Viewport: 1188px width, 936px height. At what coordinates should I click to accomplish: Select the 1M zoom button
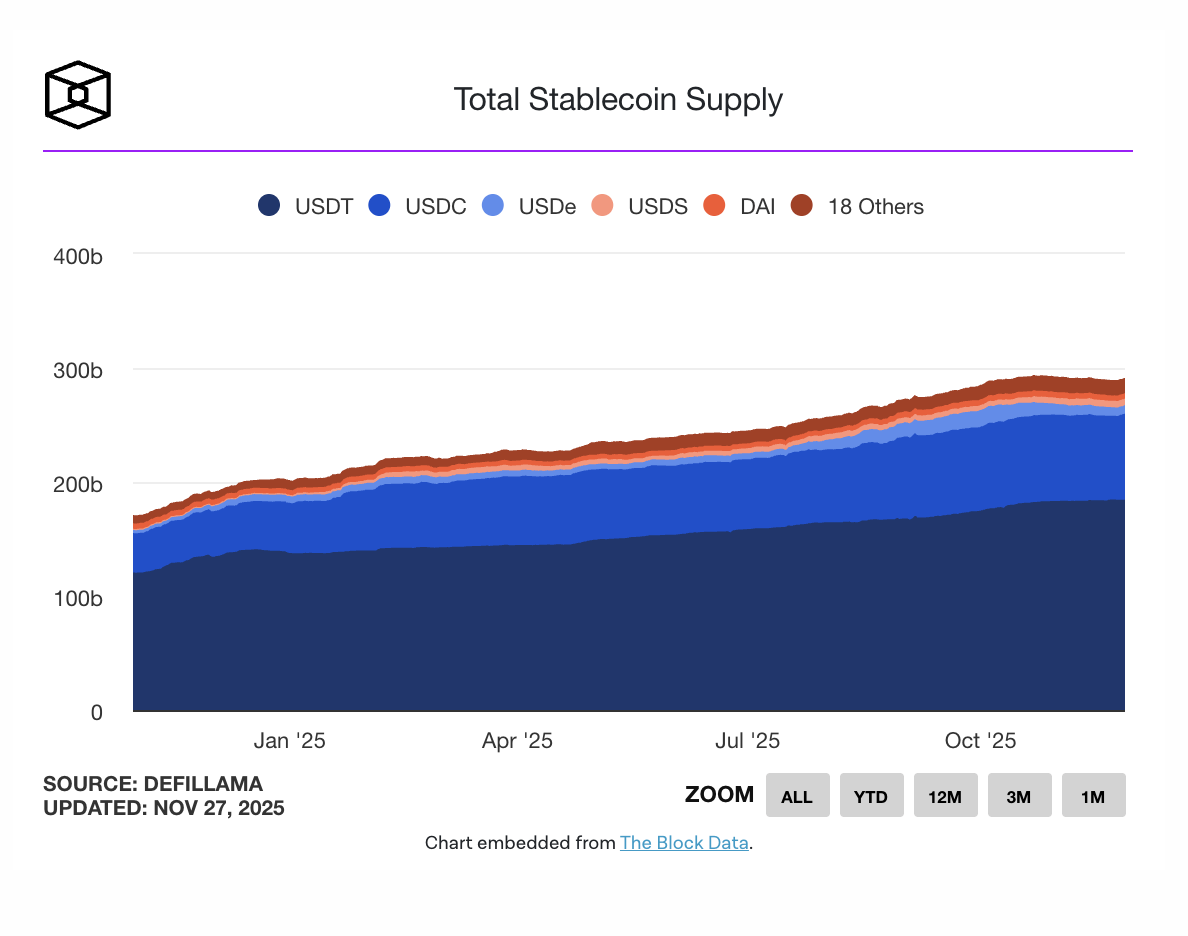click(x=1093, y=795)
